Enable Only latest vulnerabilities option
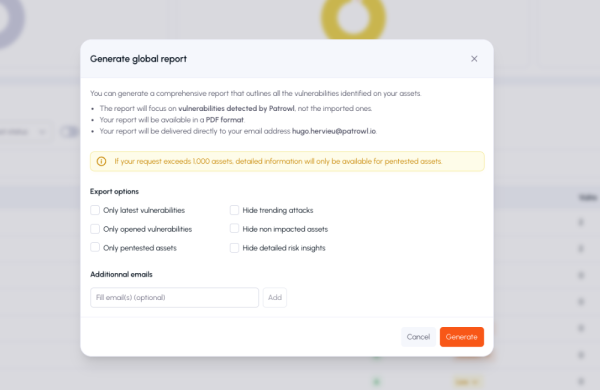The height and width of the screenshot is (390, 600). click(95, 210)
